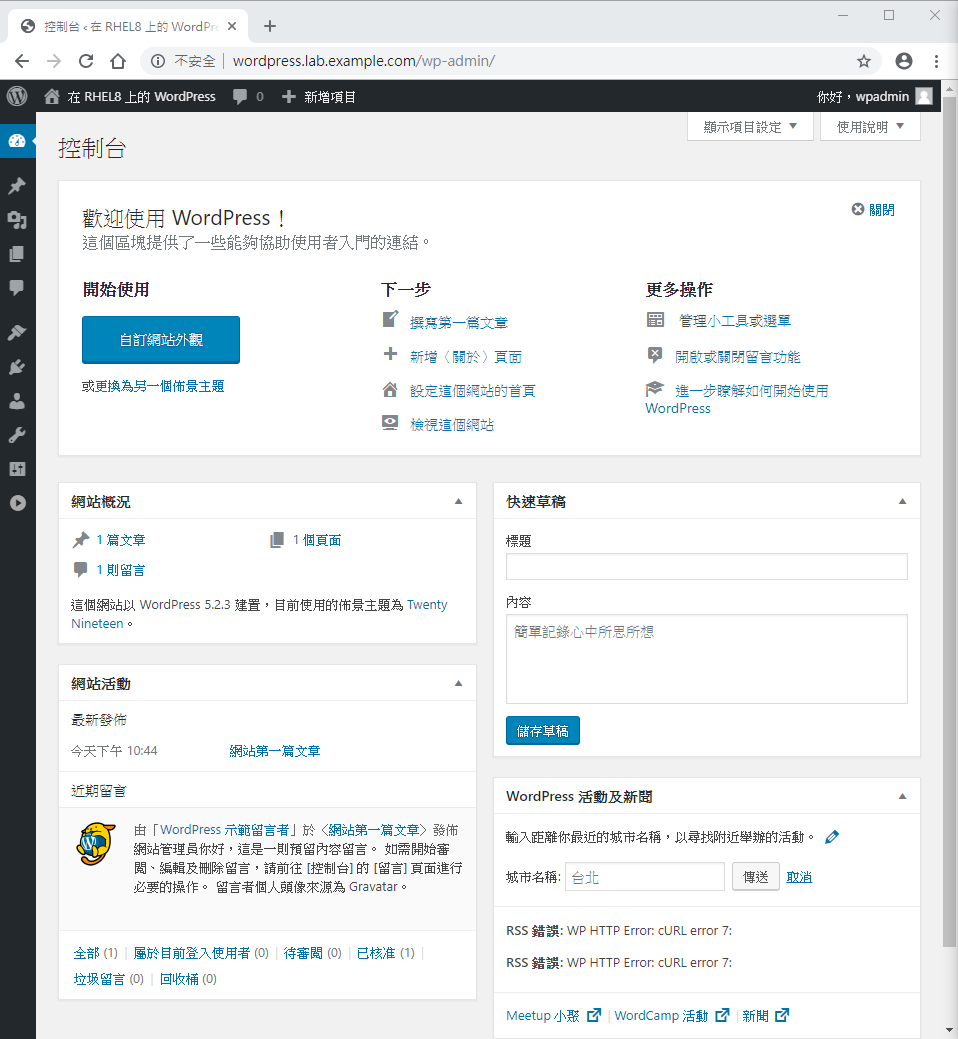Image resolution: width=958 pixels, height=1039 pixels.
Task: Open the 回收桶 (0) comments link
Action: pos(188,979)
